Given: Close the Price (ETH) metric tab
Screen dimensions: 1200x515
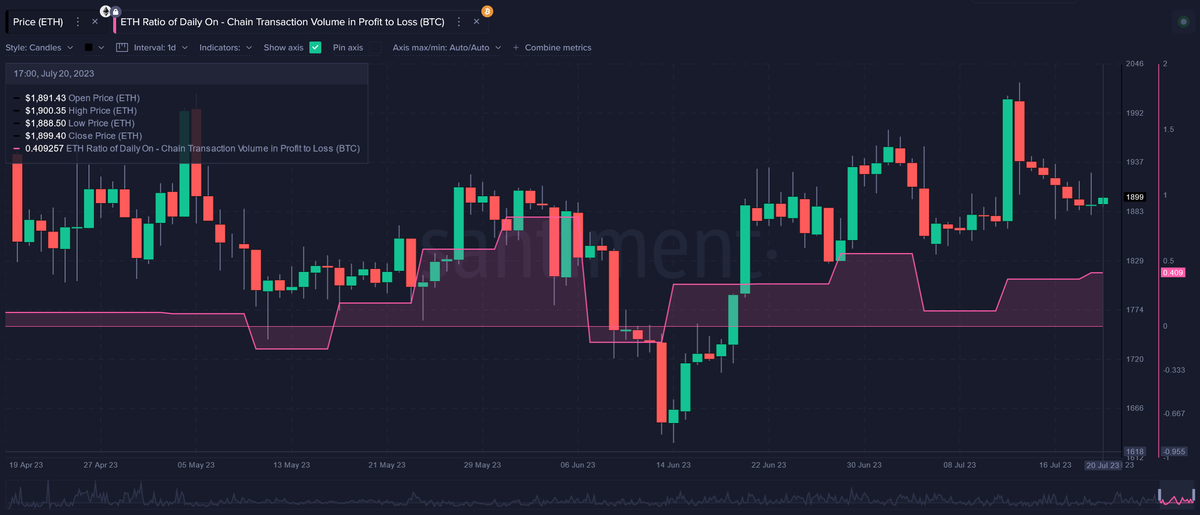Looking at the screenshot, I should pos(95,21).
